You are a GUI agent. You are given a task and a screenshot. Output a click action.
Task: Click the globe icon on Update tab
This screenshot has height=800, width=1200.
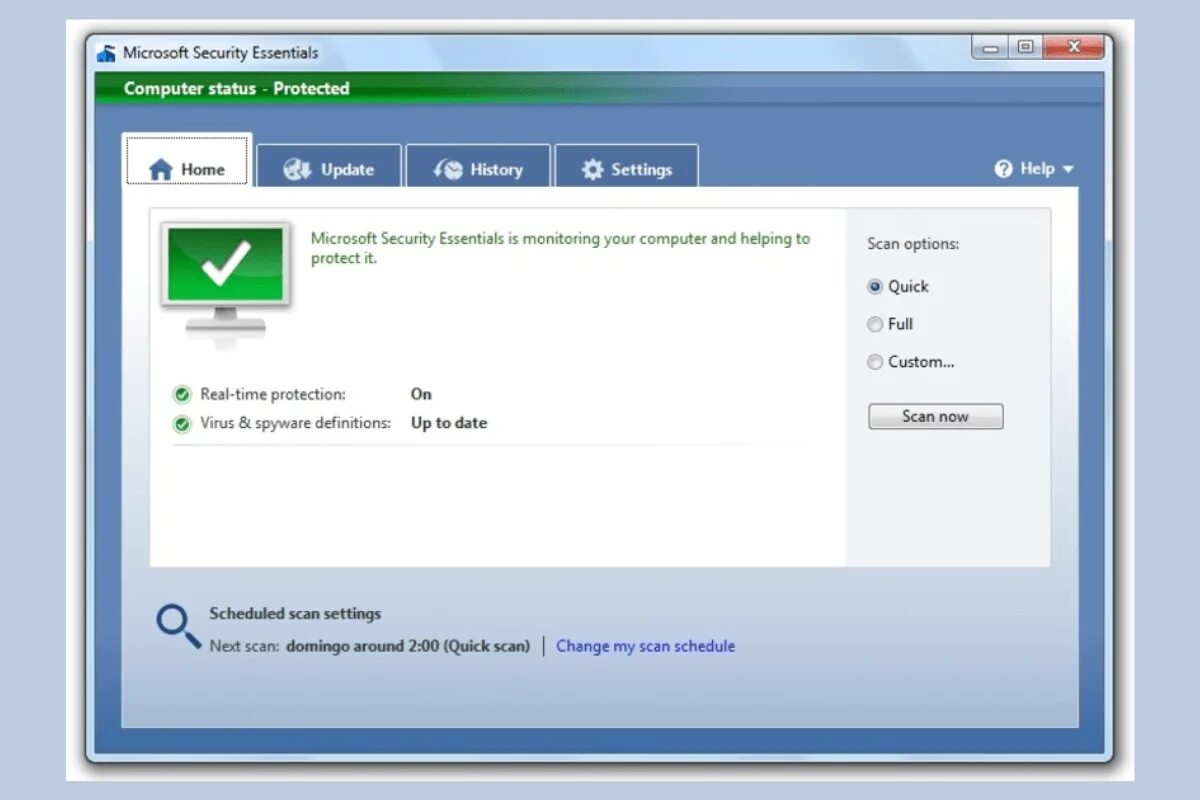tap(298, 169)
